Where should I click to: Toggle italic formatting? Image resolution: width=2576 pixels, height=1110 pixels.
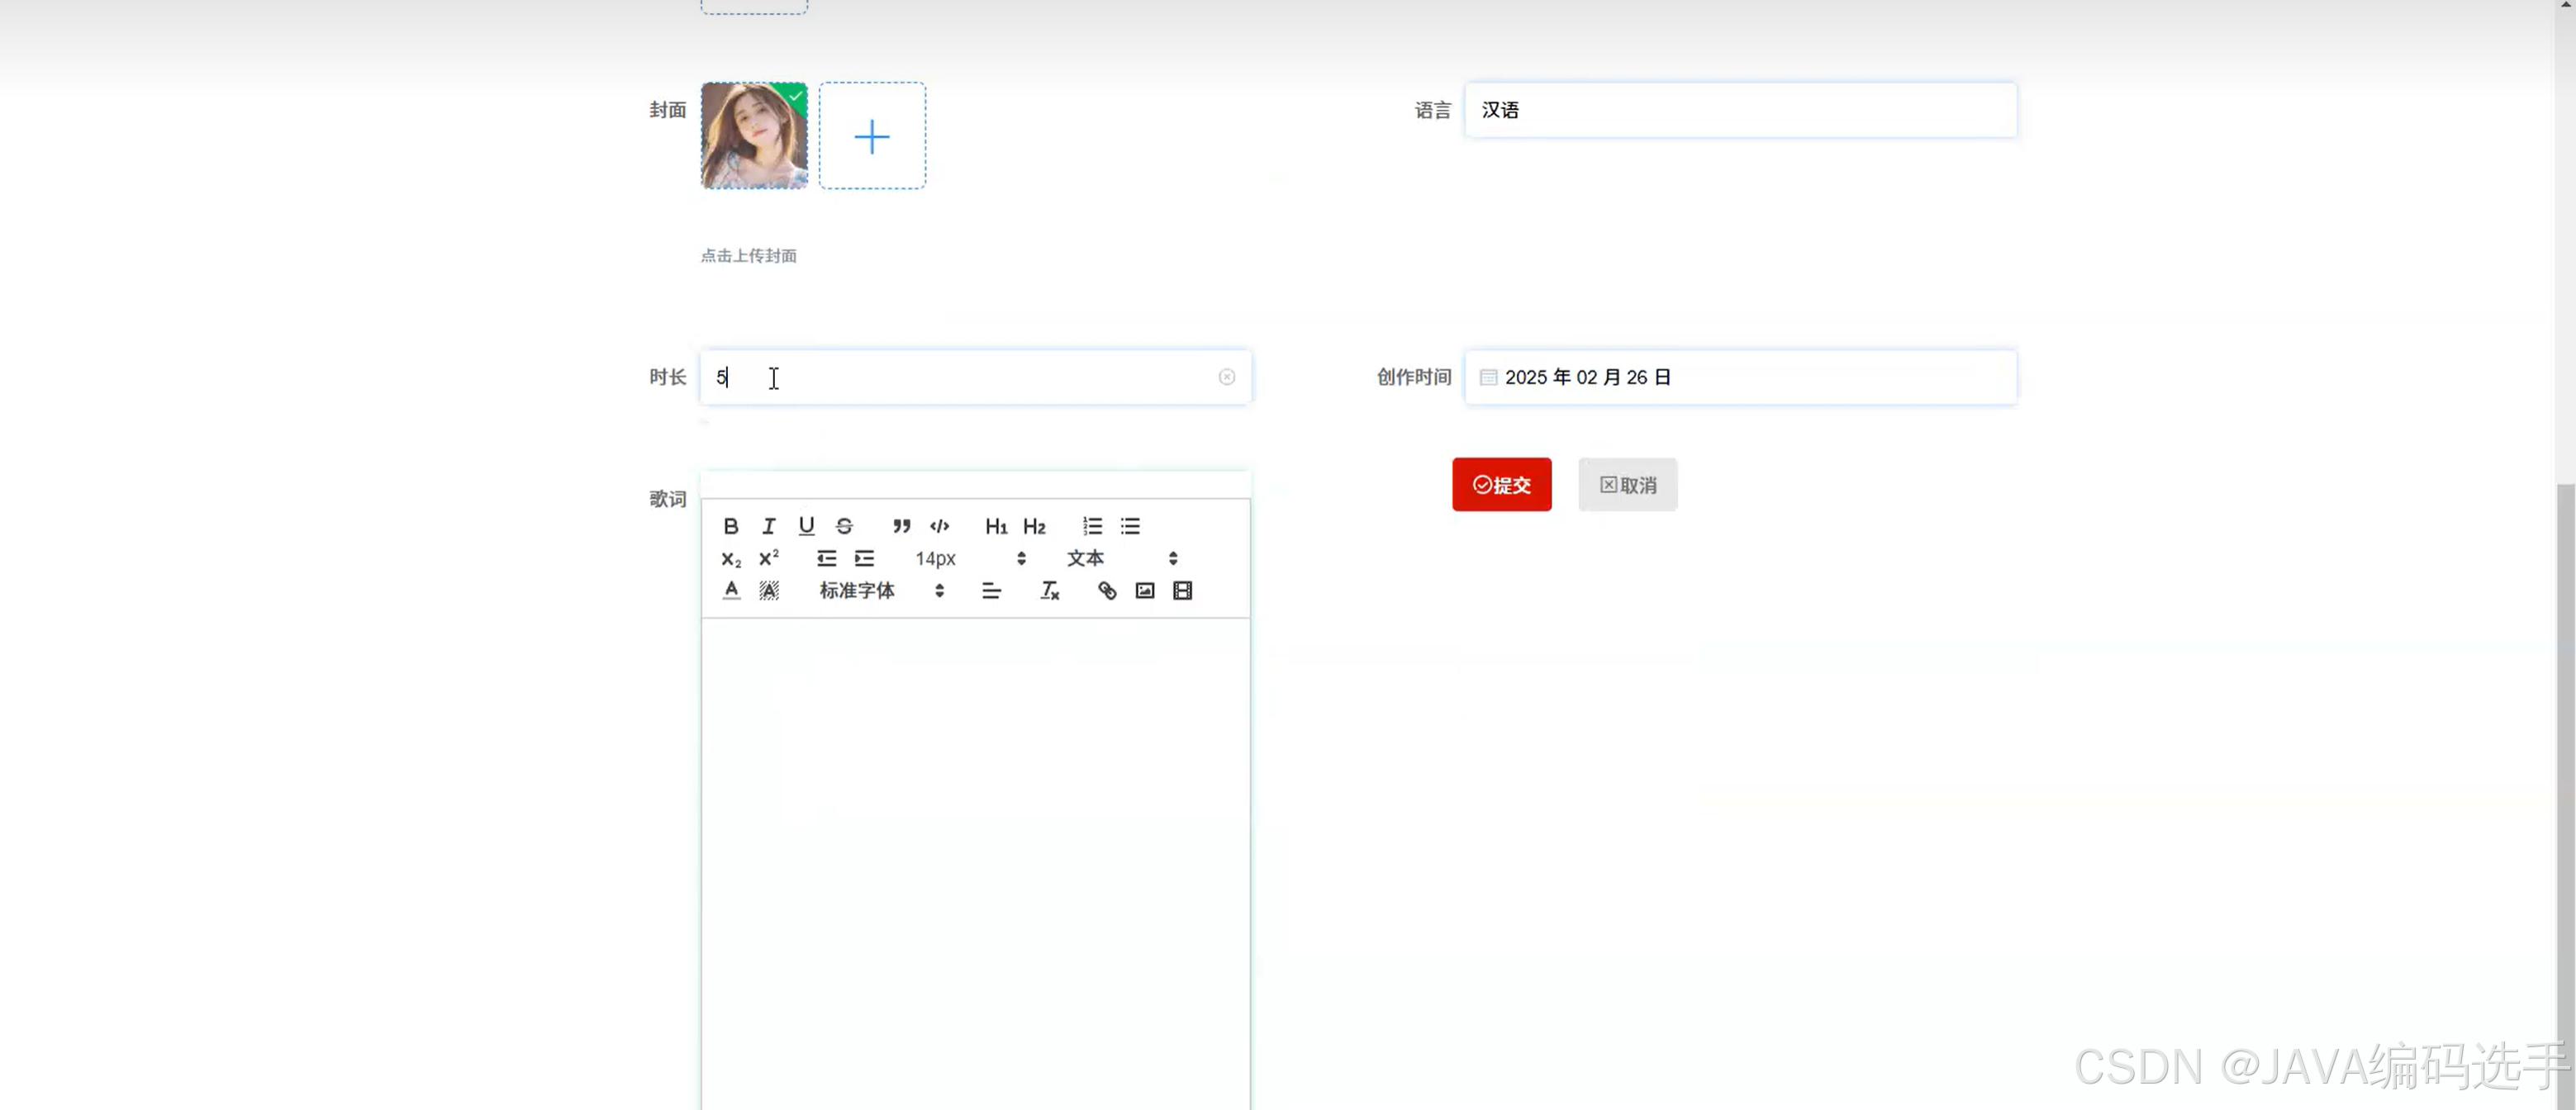(x=768, y=526)
